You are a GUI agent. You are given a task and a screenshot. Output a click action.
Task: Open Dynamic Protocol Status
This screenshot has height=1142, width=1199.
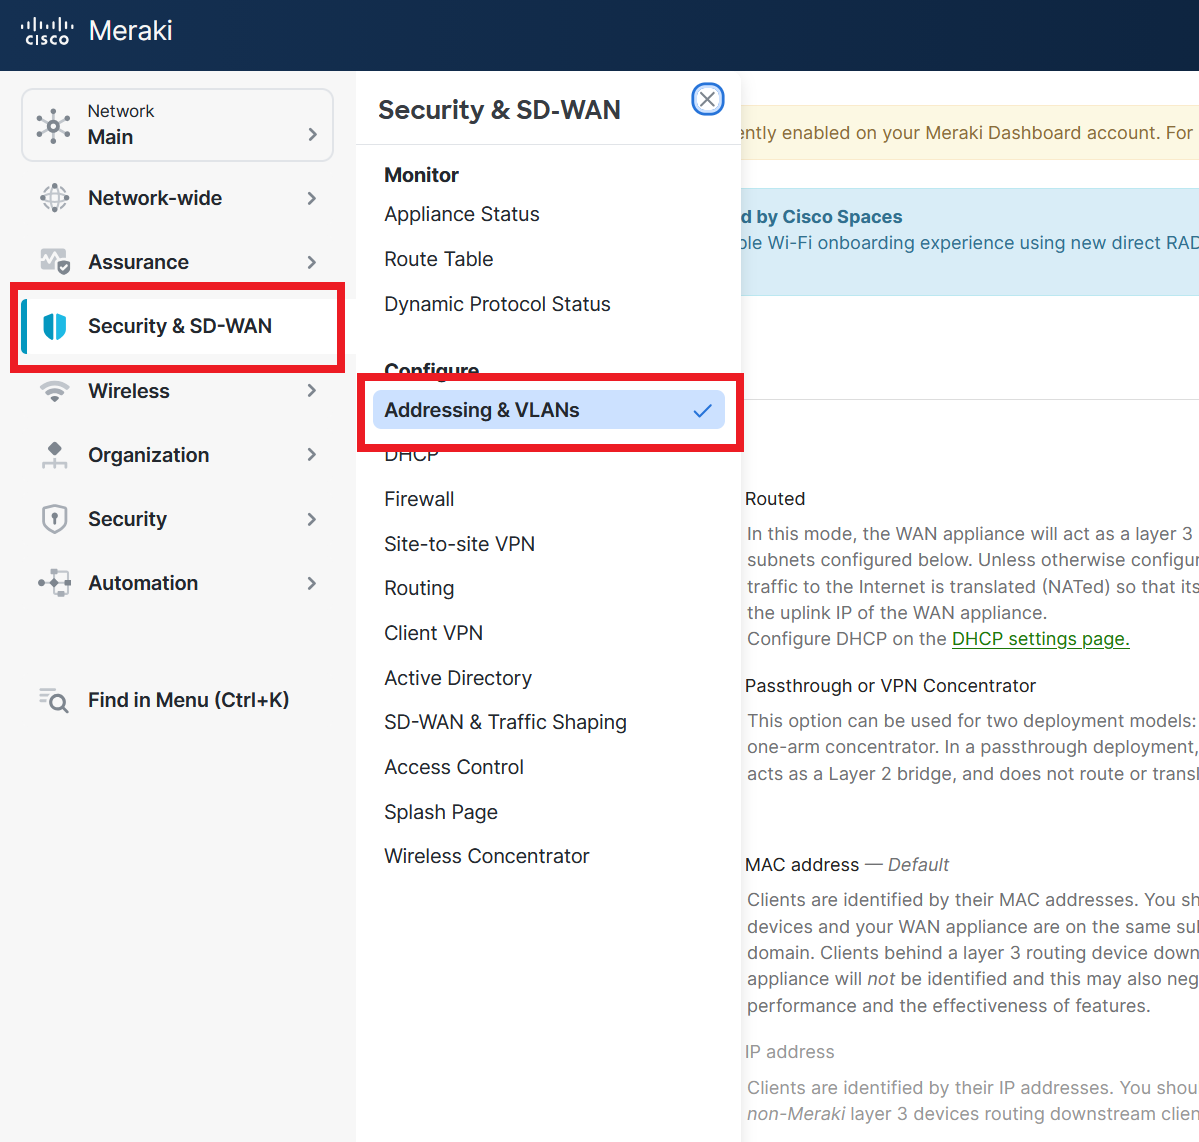(497, 304)
